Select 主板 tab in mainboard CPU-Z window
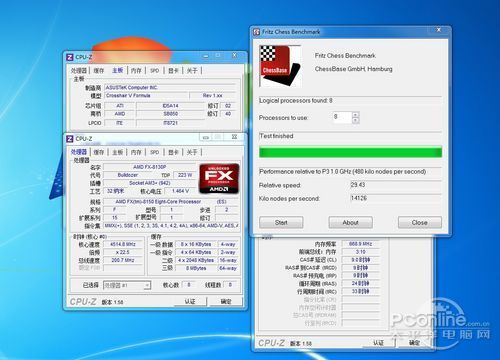Screen dimensions: 500x360 pyautogui.click(x=117, y=70)
